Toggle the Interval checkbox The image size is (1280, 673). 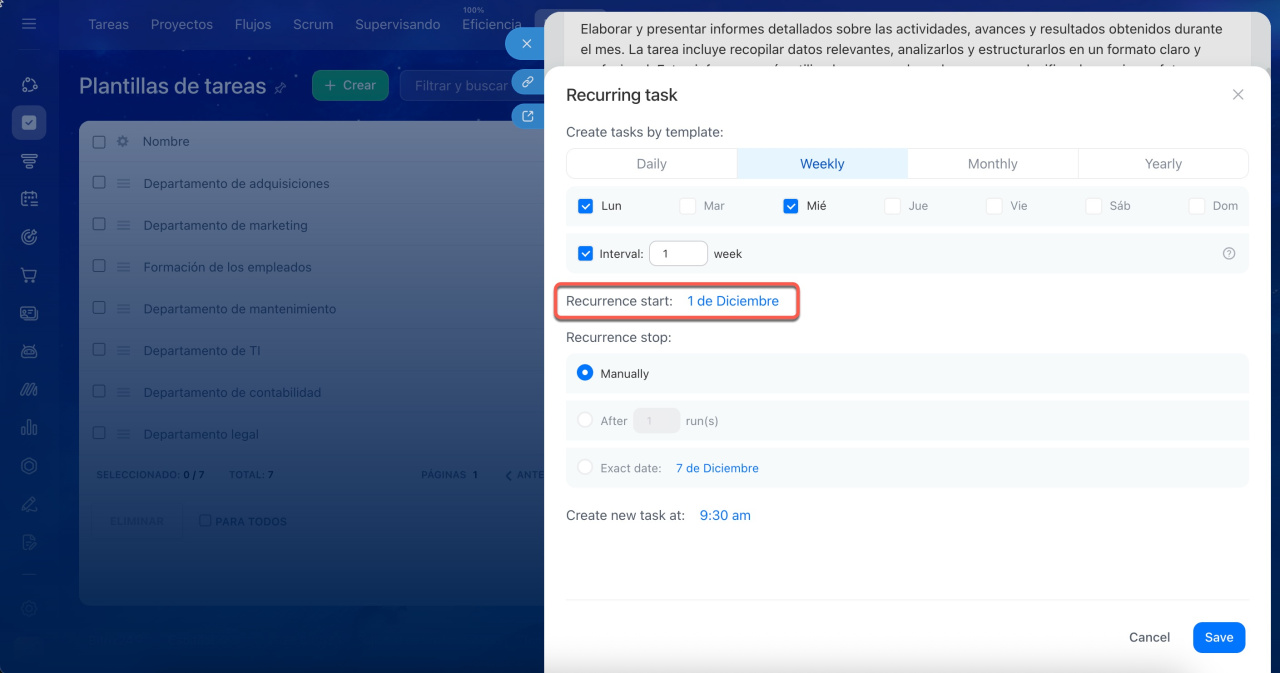tap(586, 254)
